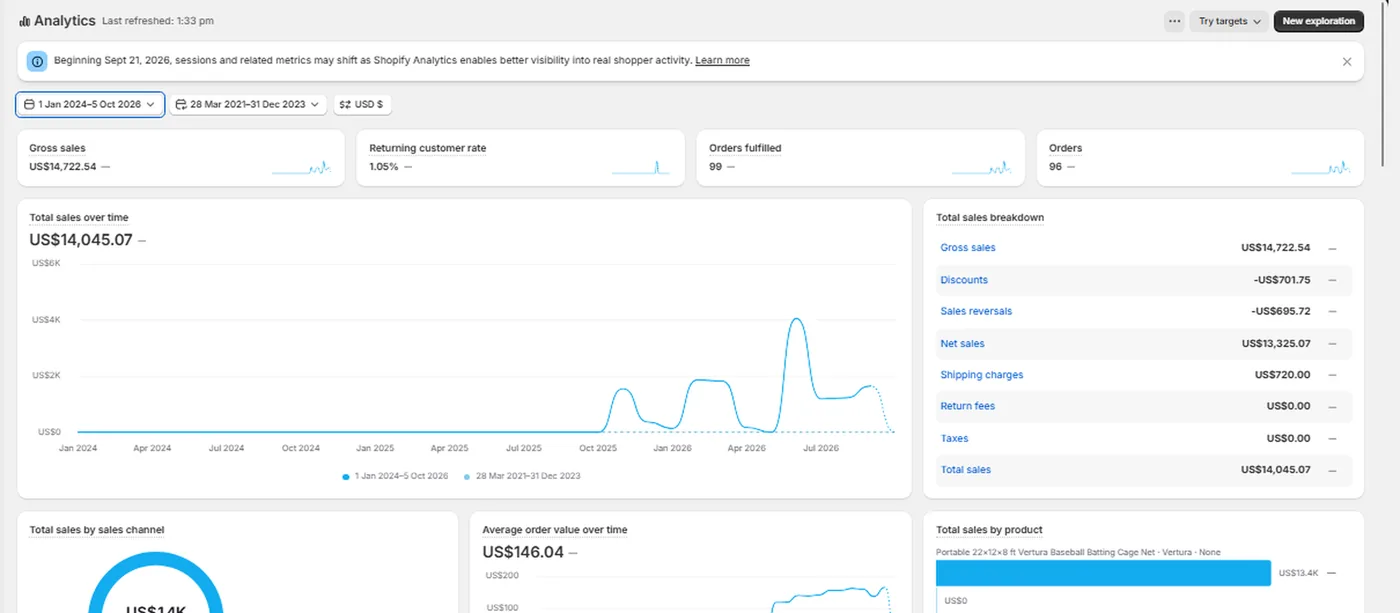Screen dimensions: 1400x613
Task: Open the Total sales breakdown report
Action: (x=990, y=218)
